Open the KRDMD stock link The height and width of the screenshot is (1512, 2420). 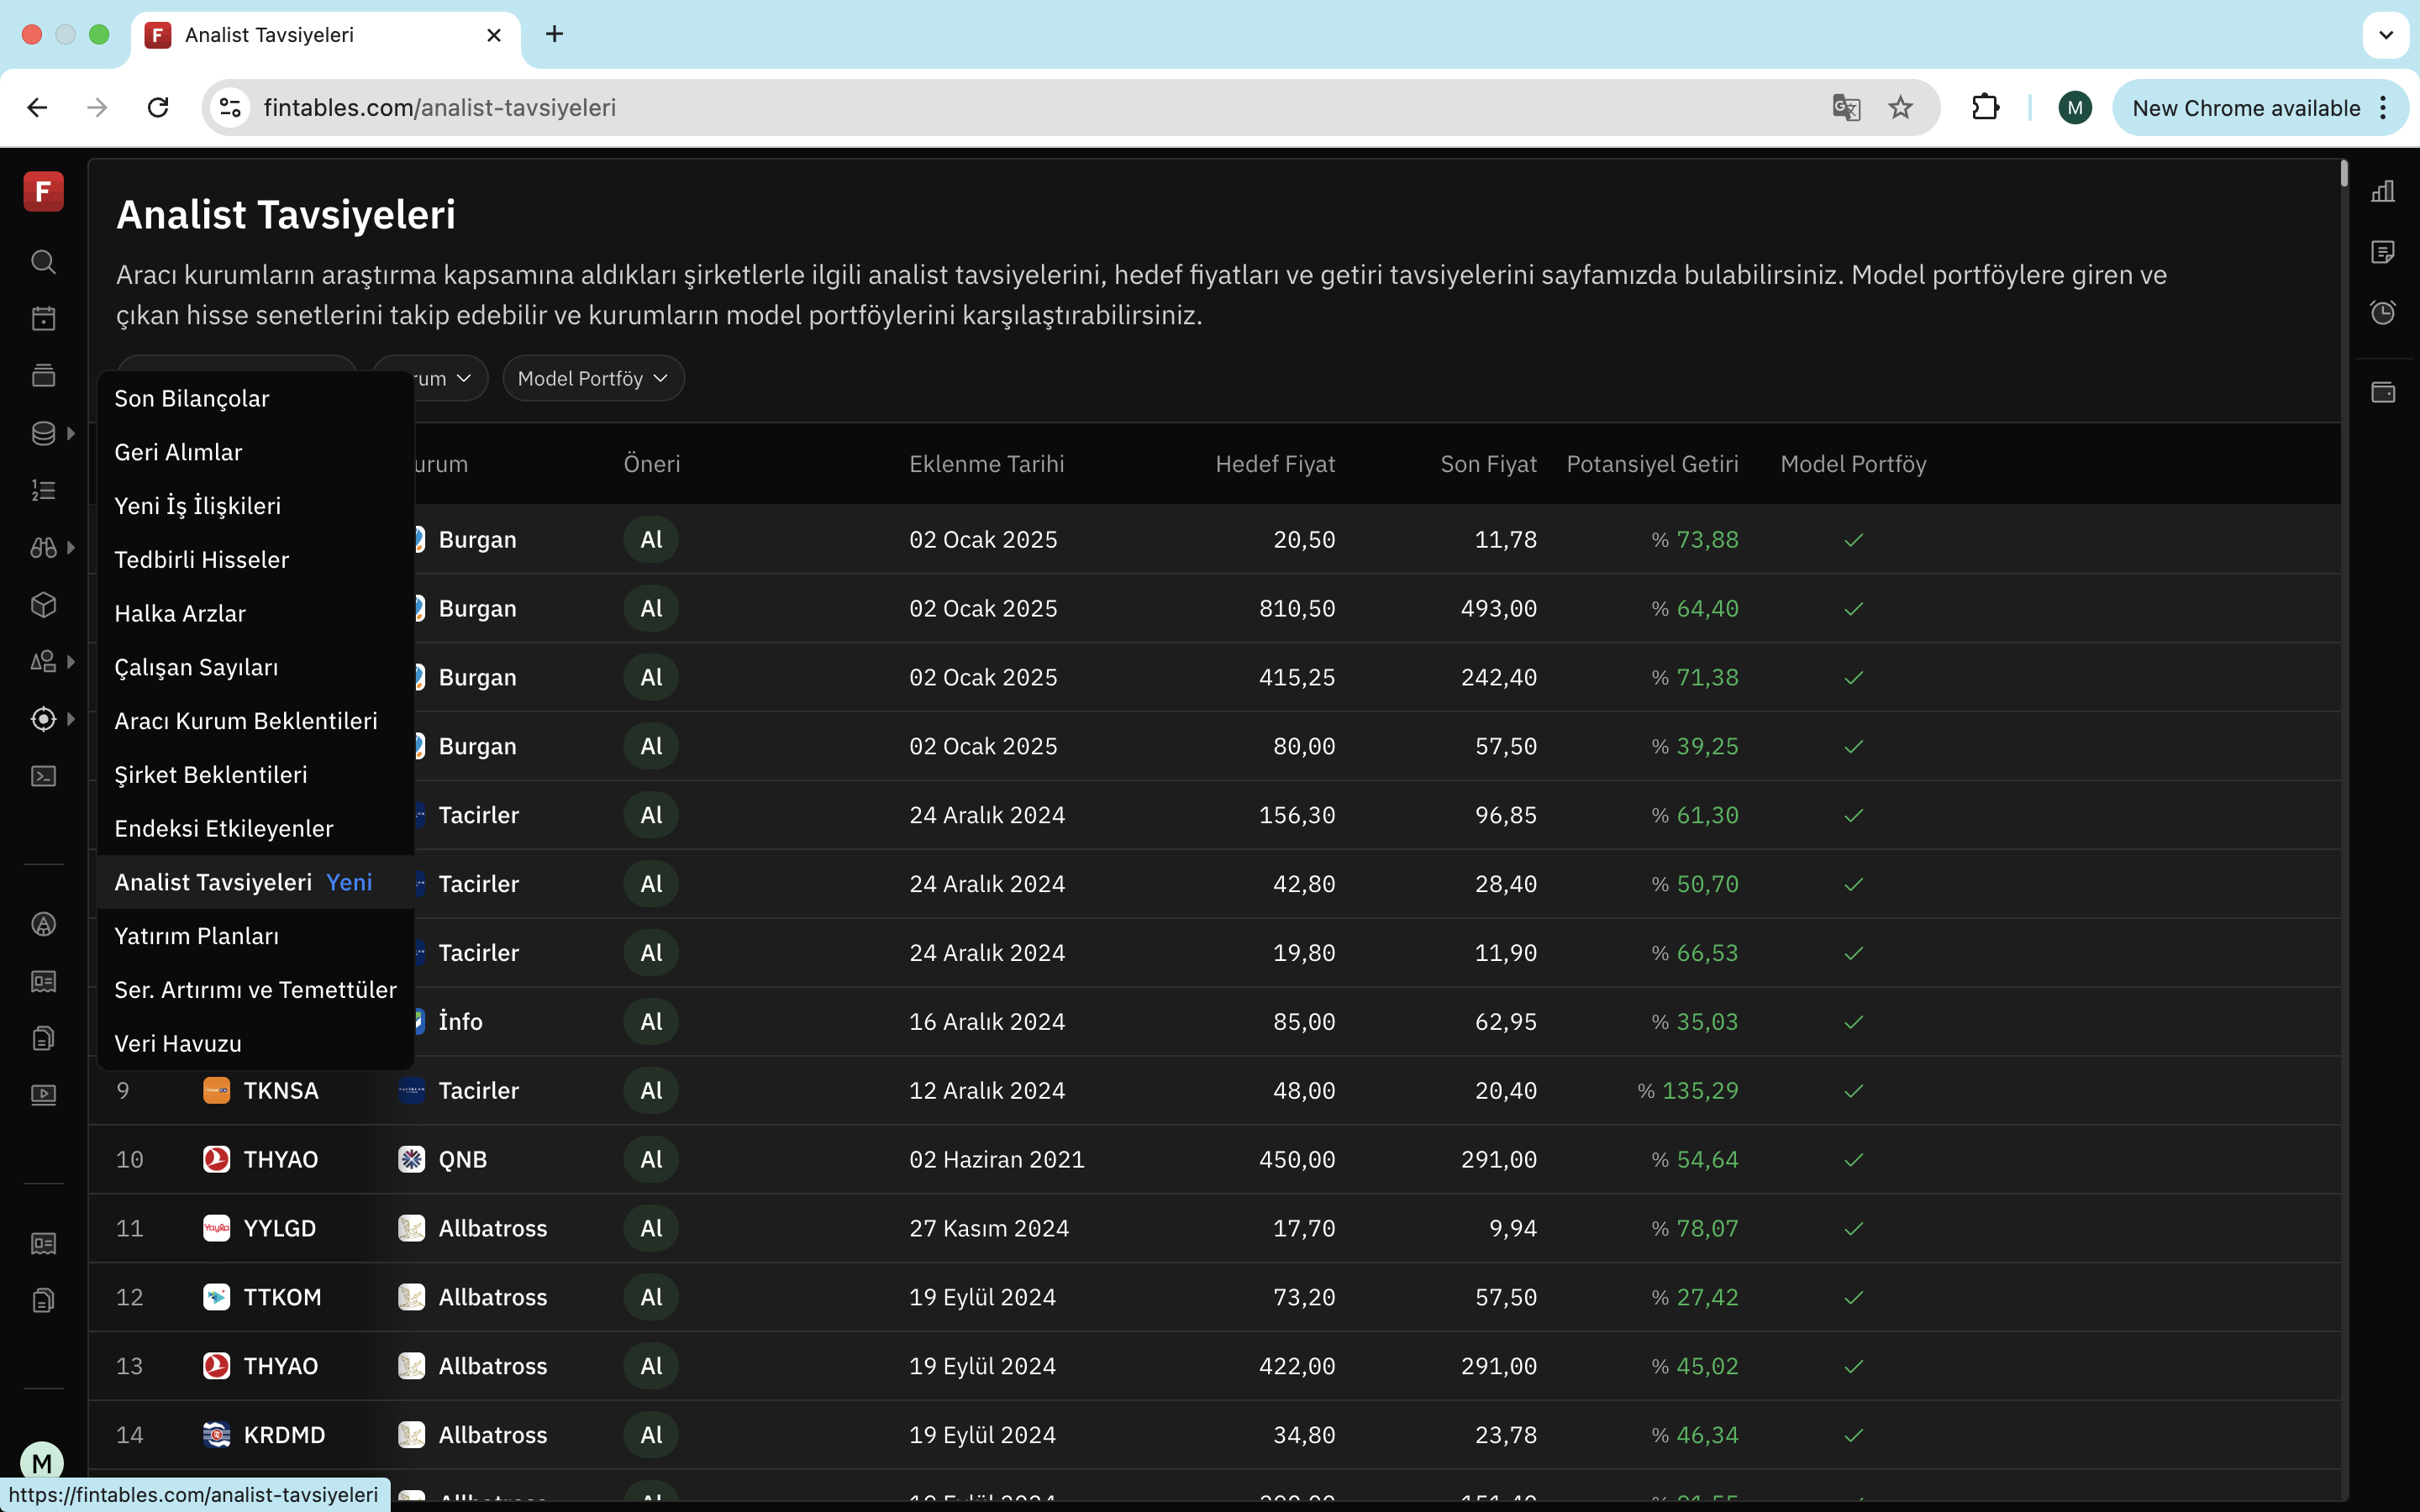point(285,1435)
